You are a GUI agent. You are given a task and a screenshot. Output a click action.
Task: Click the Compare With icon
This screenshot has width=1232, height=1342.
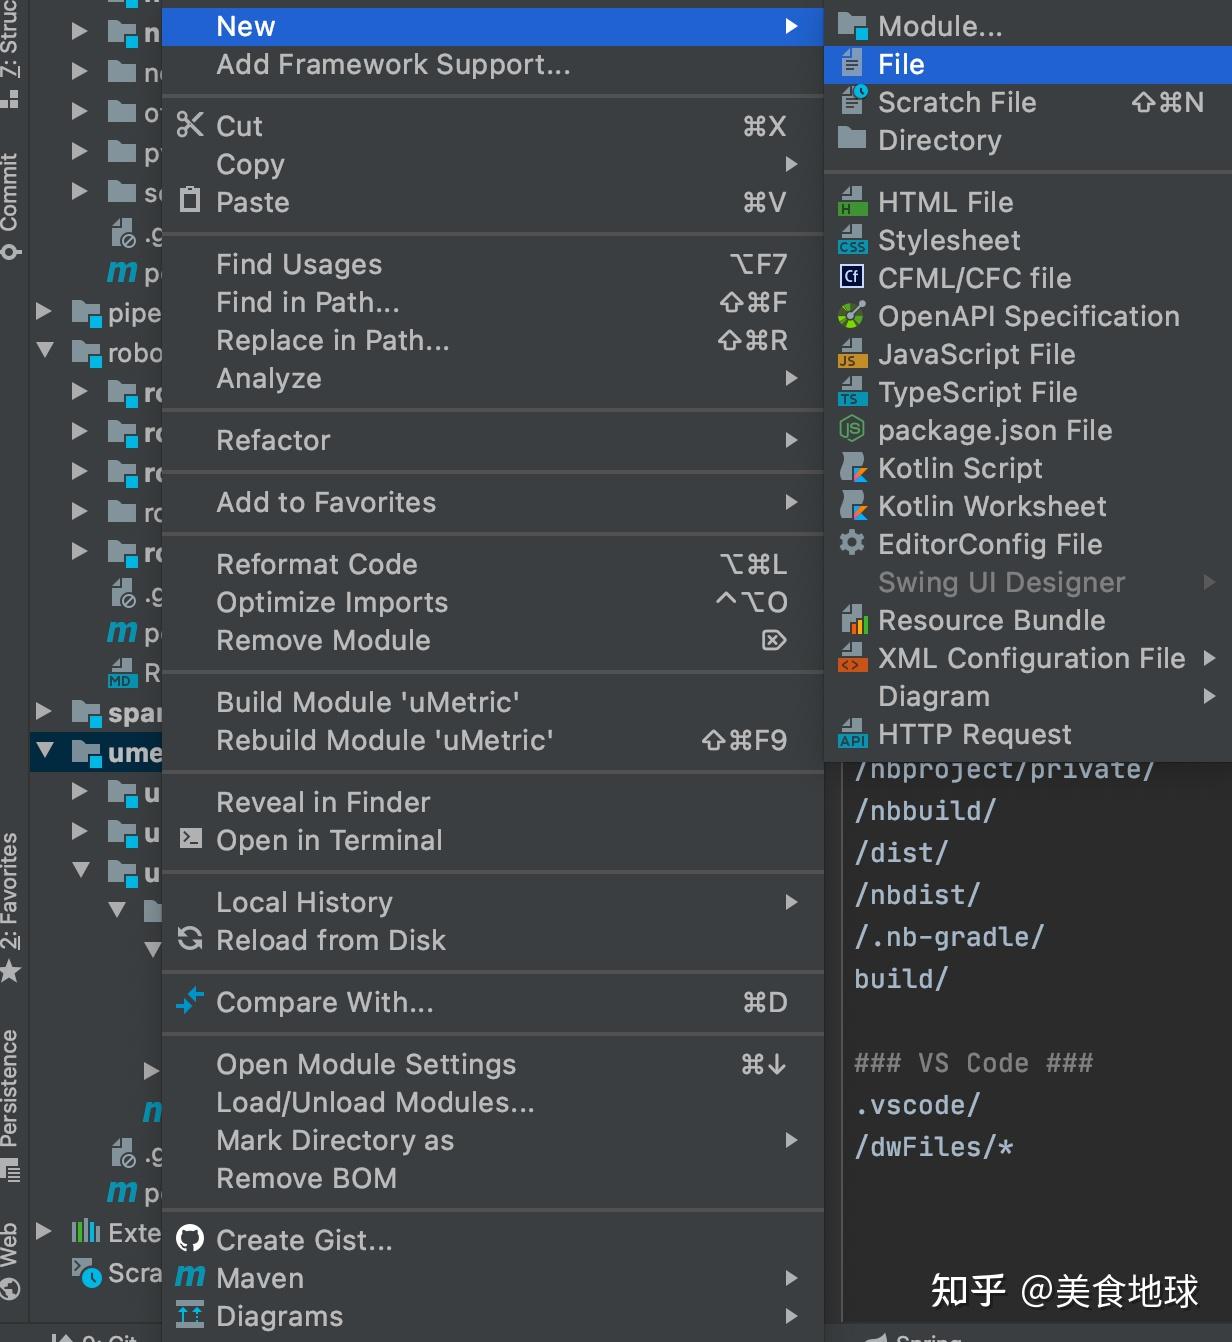[190, 1001]
